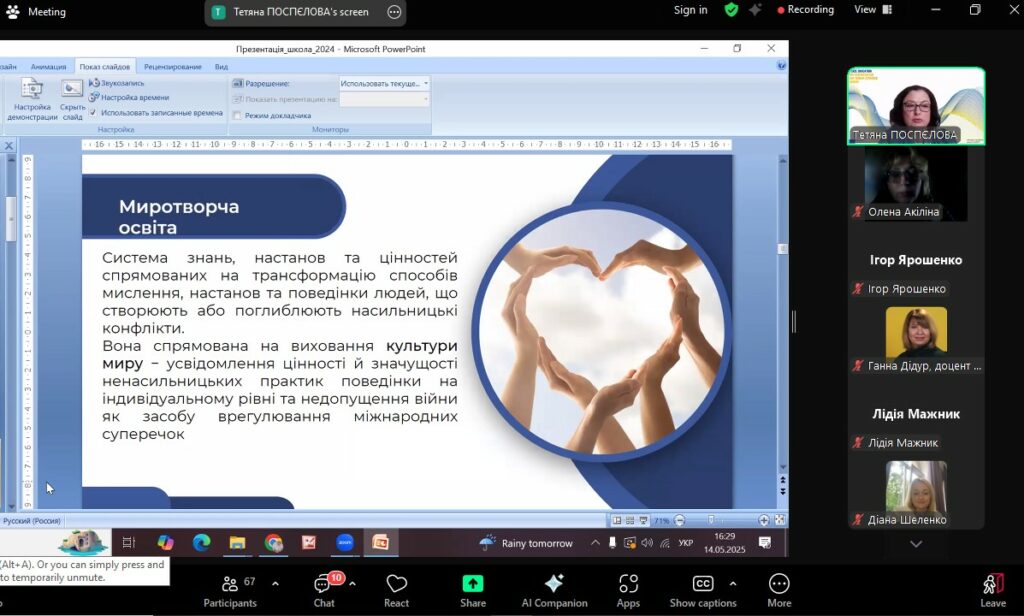Click Rainy tomorrow weather widget

pos(526,543)
